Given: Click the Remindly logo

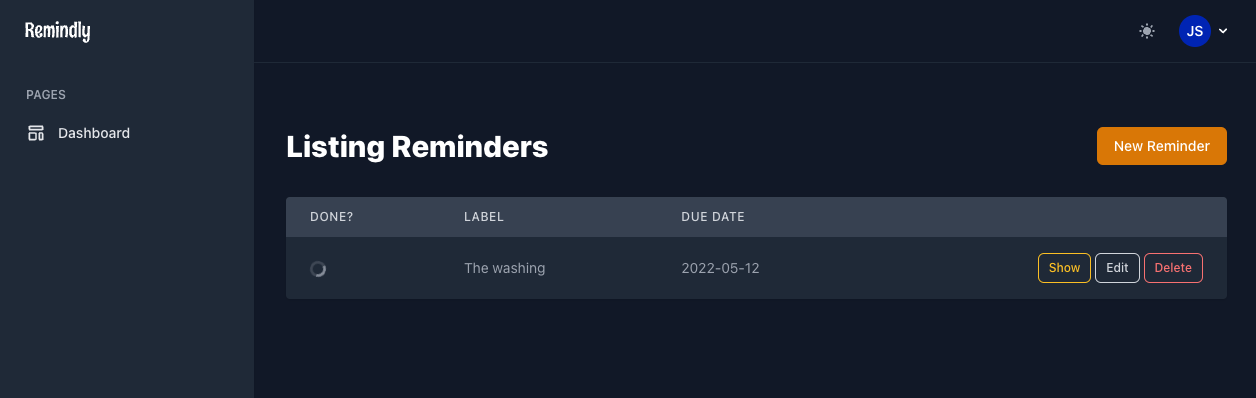Looking at the screenshot, I should [58, 32].
